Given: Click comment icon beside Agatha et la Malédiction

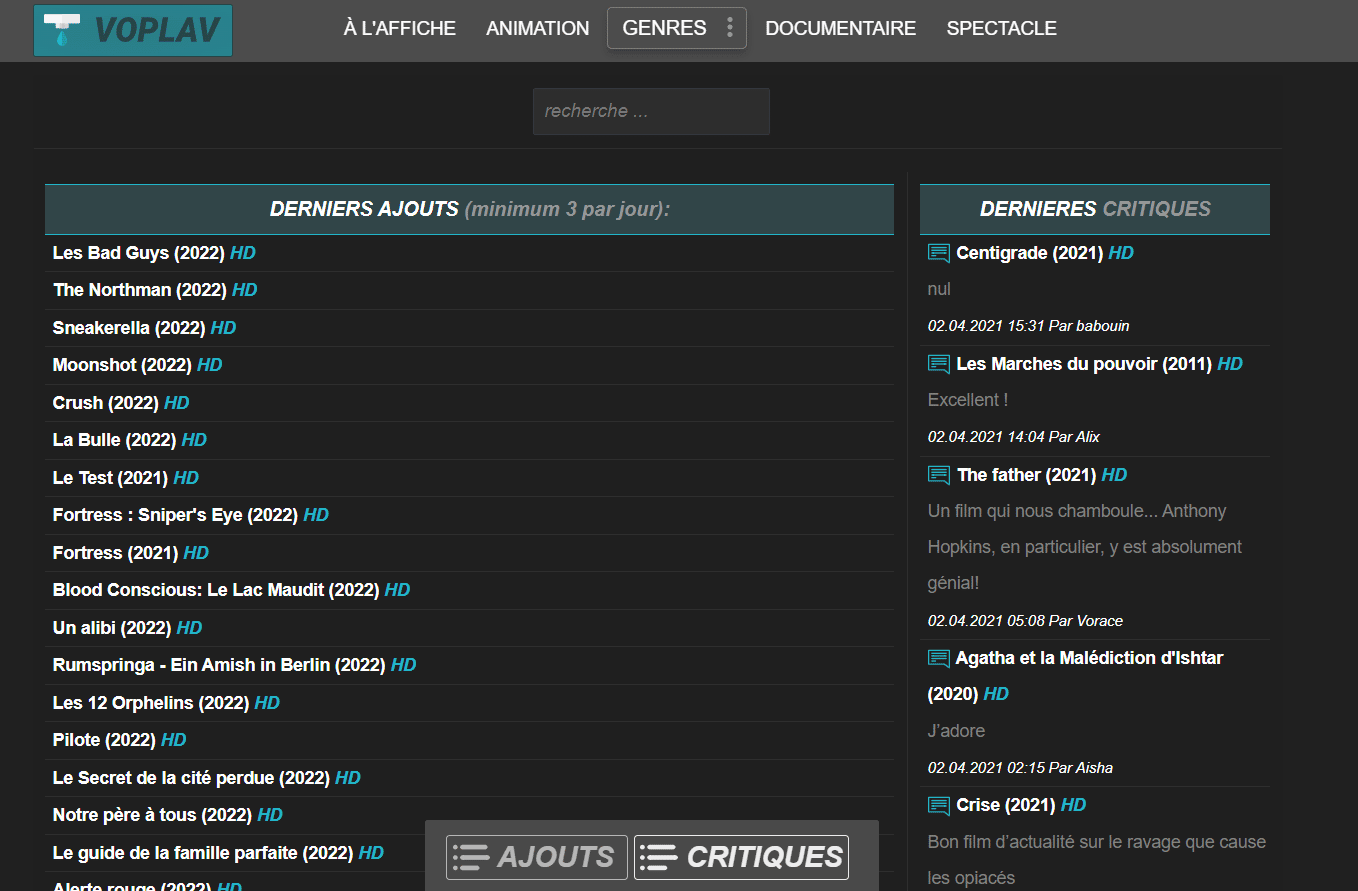Looking at the screenshot, I should [x=938, y=658].
